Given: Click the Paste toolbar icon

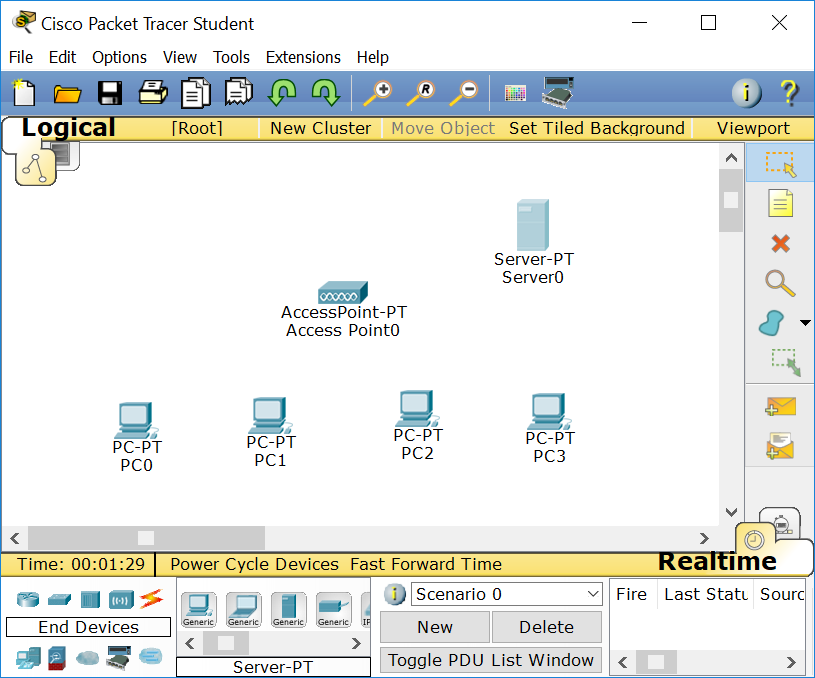Looking at the screenshot, I should coord(239,93).
